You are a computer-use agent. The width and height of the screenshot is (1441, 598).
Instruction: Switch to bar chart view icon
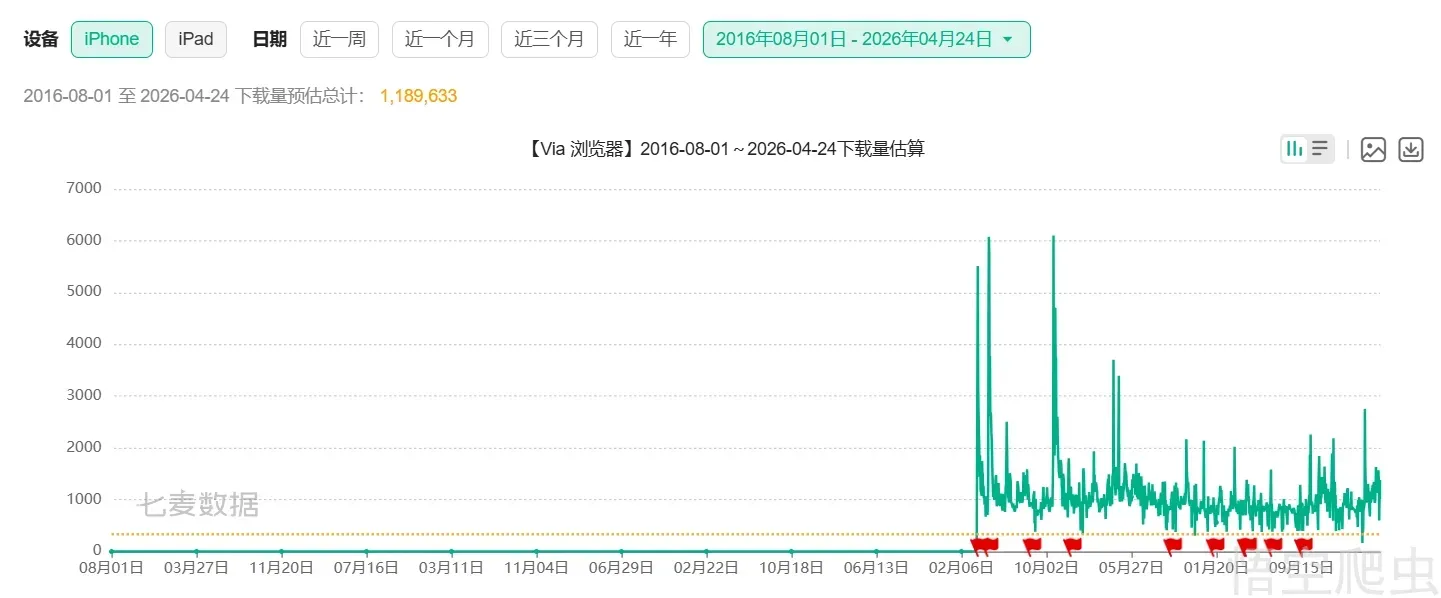tap(1295, 149)
